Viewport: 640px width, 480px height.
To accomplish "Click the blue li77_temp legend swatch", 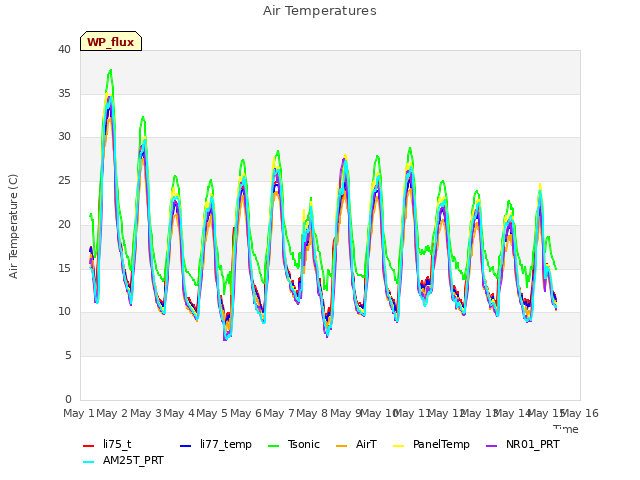I will tap(185, 446).
